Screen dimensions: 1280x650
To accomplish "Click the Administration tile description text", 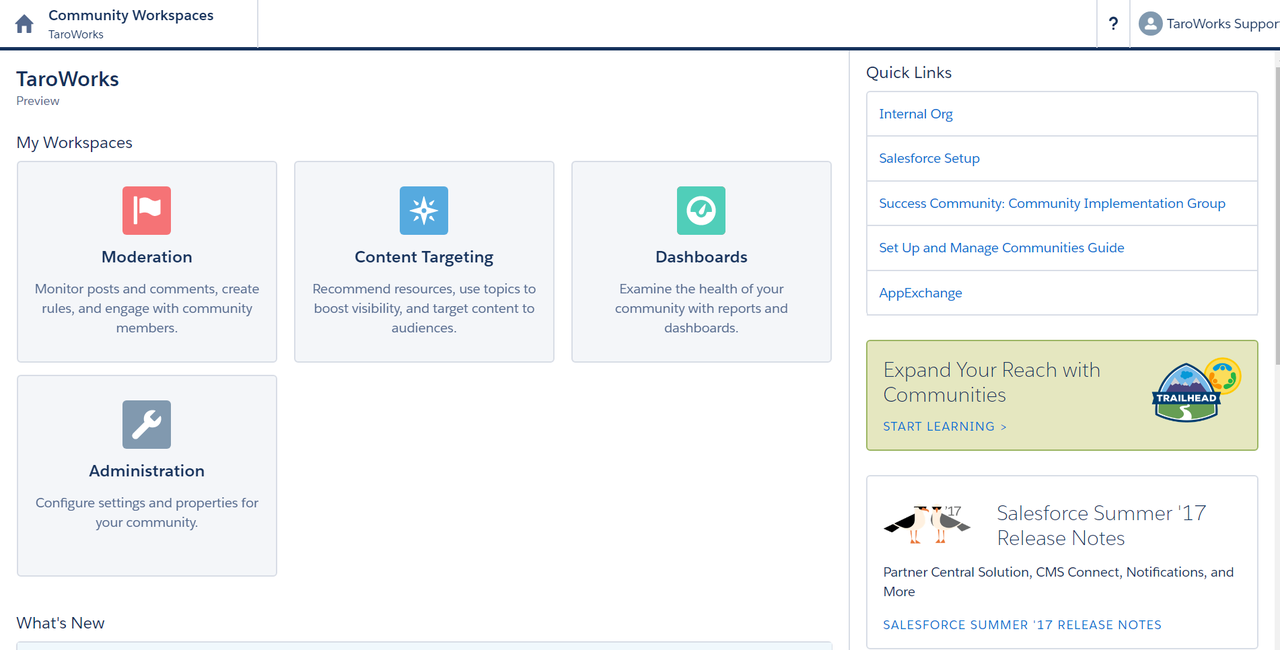I will pos(147,512).
